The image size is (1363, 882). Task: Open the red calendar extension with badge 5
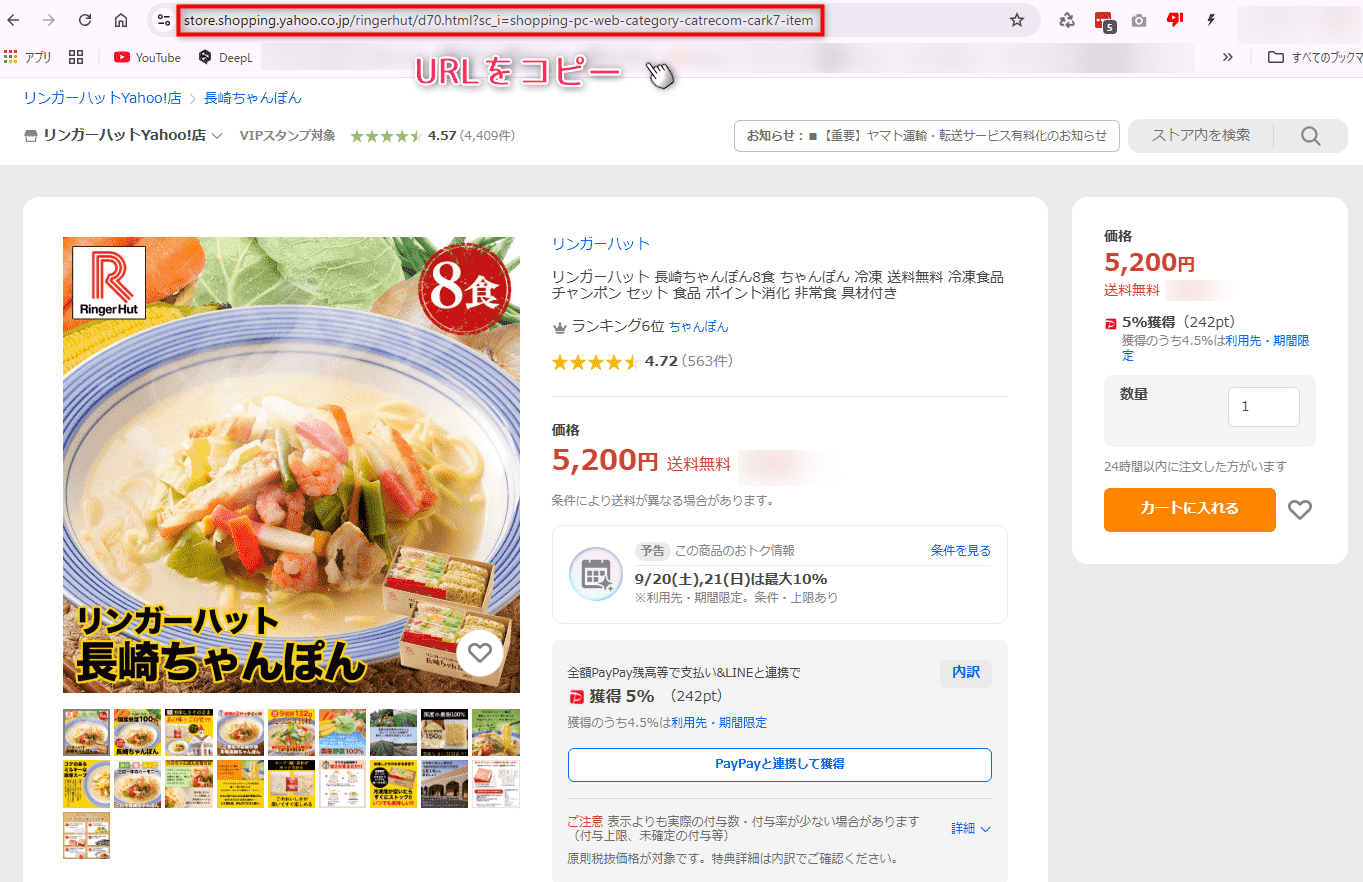coord(1104,21)
